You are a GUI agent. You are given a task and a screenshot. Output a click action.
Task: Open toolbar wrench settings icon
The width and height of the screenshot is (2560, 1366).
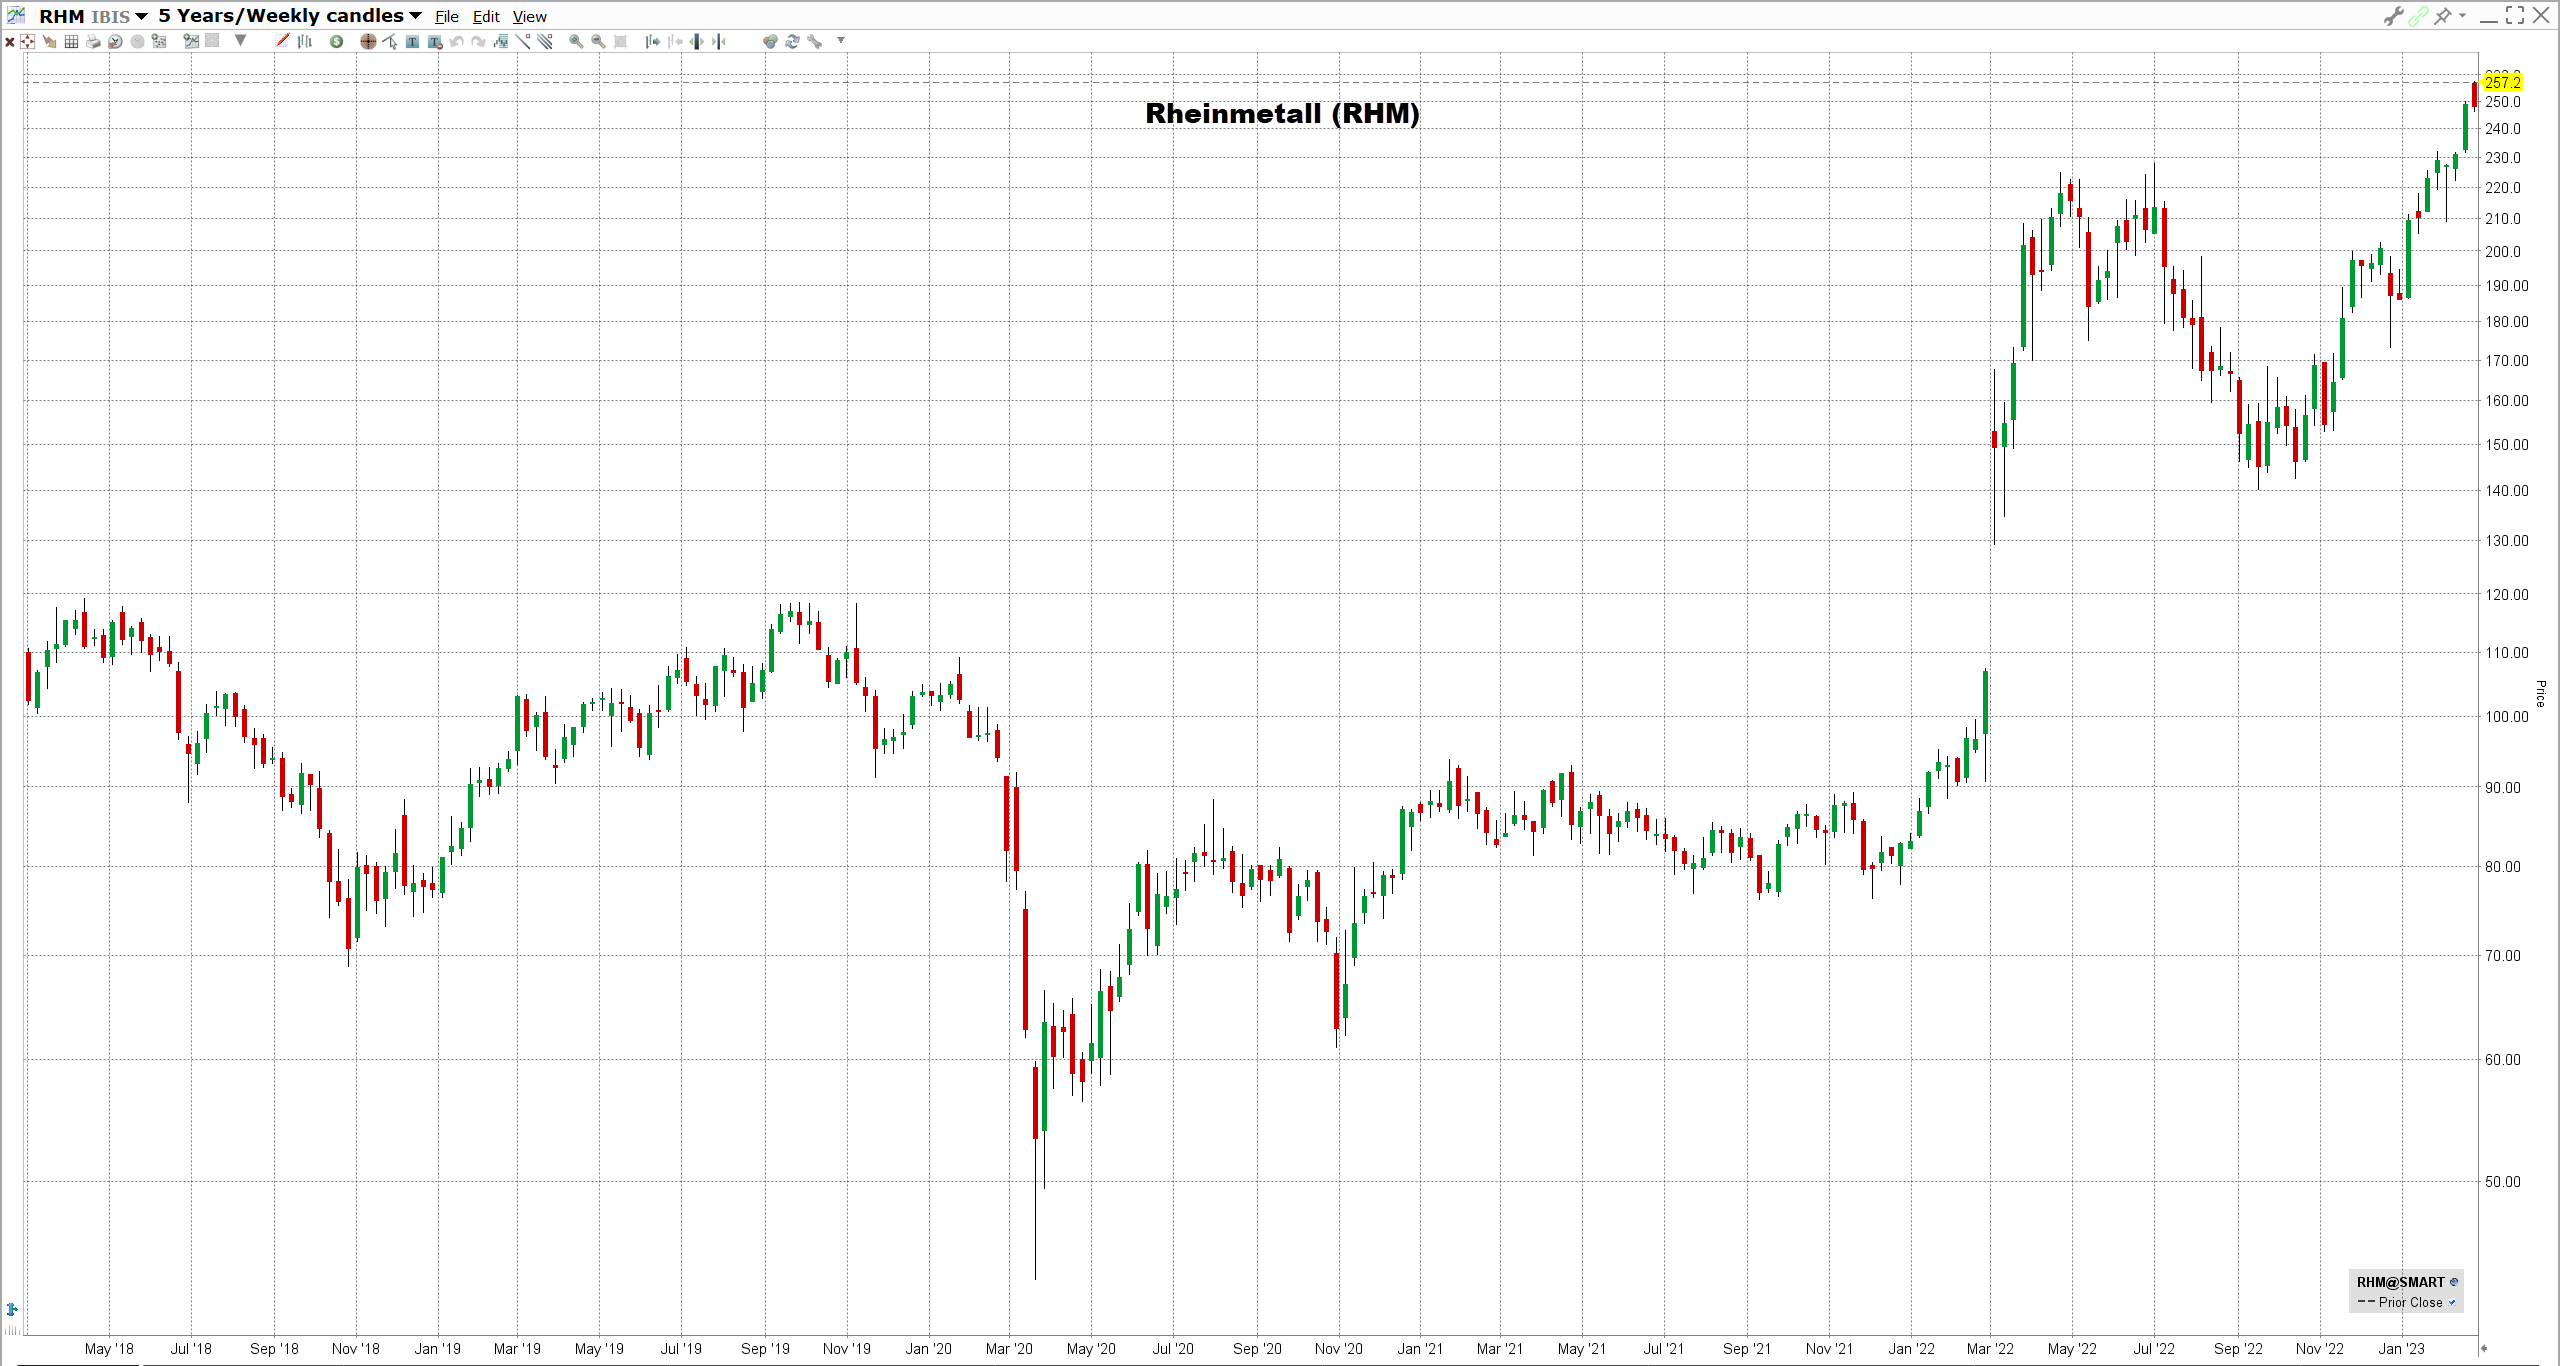click(815, 42)
